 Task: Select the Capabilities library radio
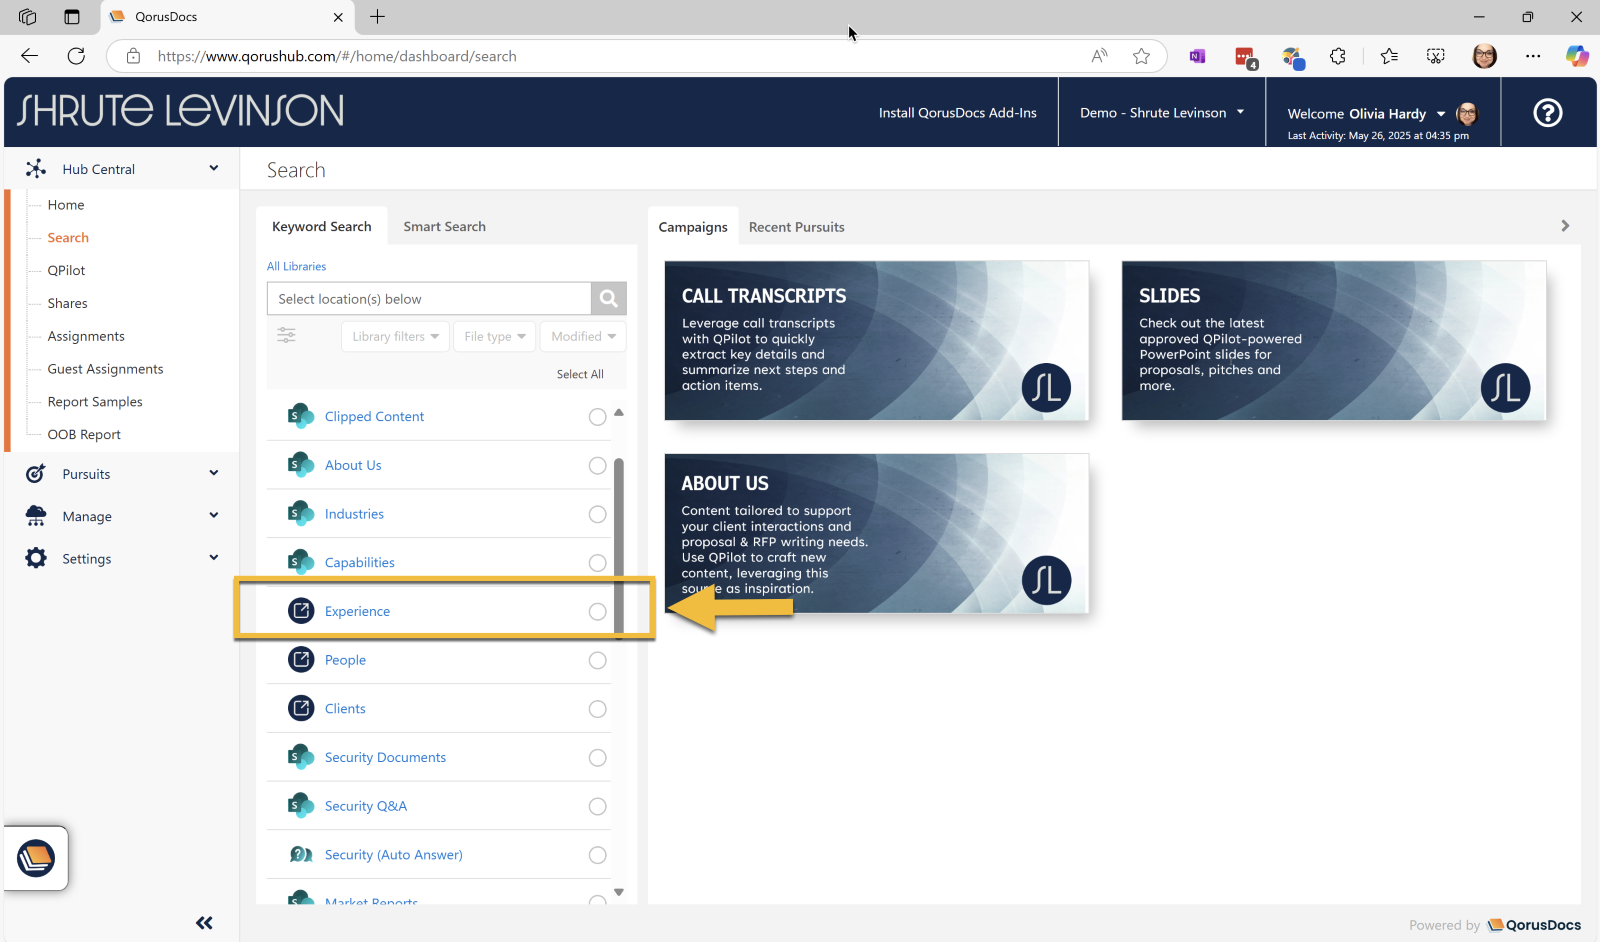597,563
